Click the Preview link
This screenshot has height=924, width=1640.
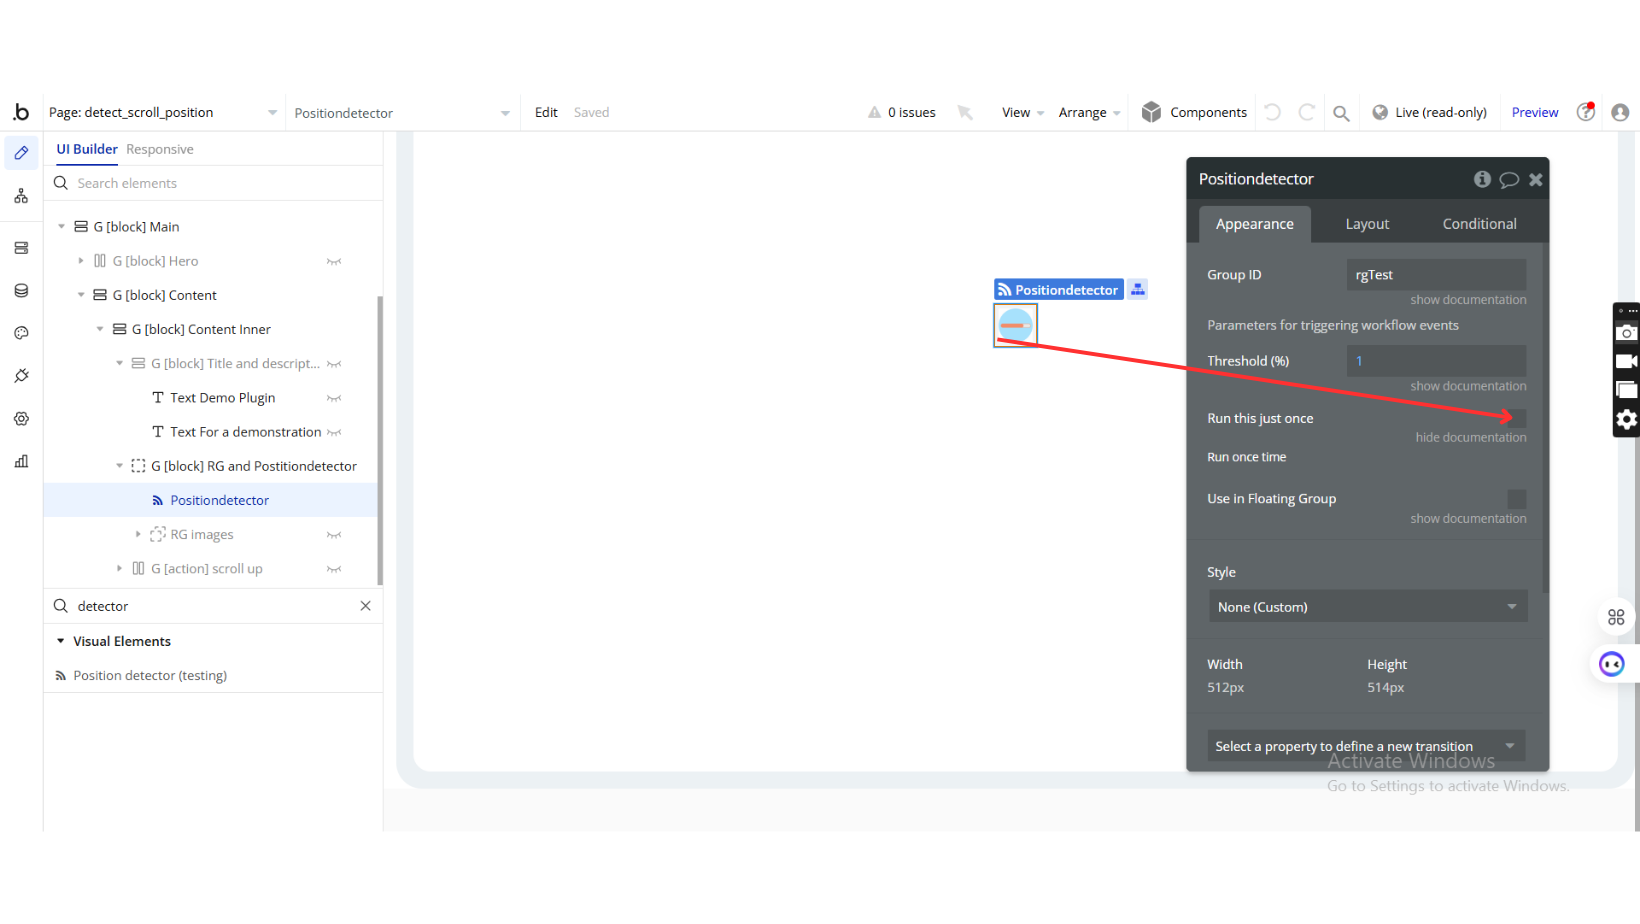[1535, 112]
